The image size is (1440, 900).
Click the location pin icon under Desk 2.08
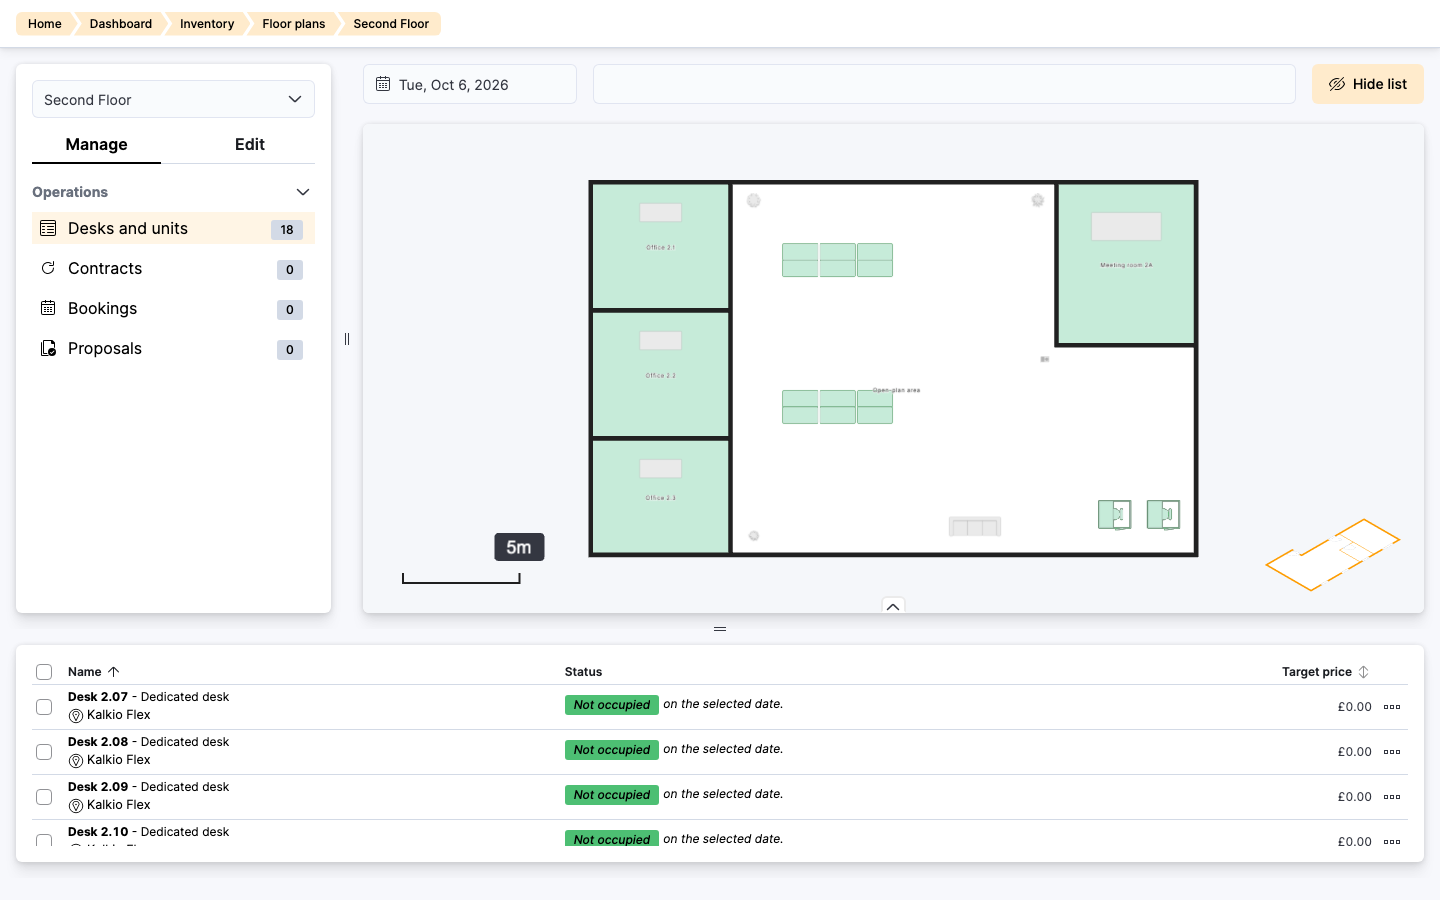coord(76,761)
